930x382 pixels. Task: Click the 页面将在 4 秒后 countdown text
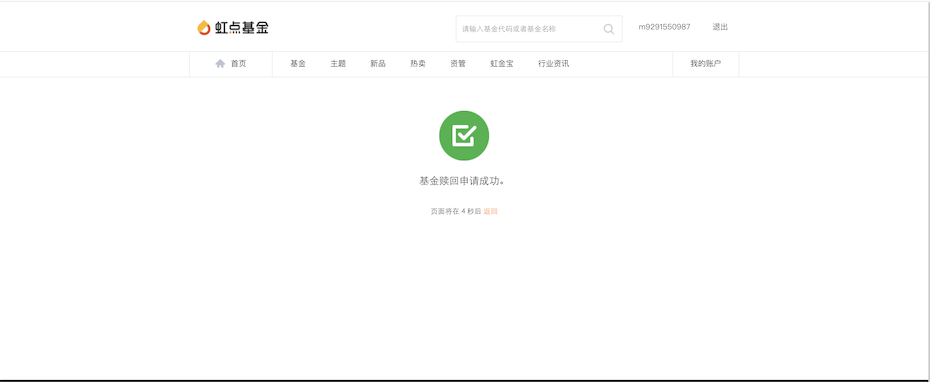coord(456,211)
